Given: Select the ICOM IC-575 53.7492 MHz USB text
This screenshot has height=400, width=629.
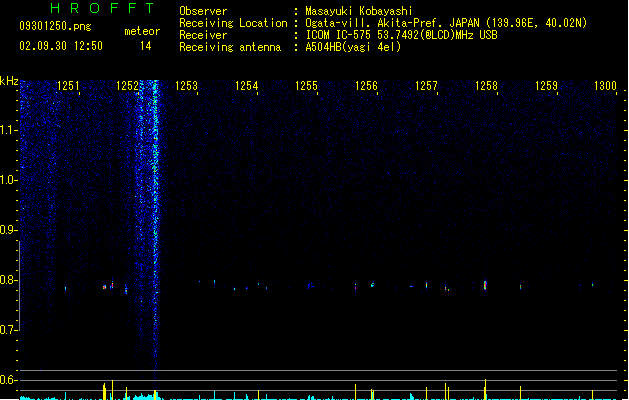Looking at the screenshot, I should [x=402, y=35].
